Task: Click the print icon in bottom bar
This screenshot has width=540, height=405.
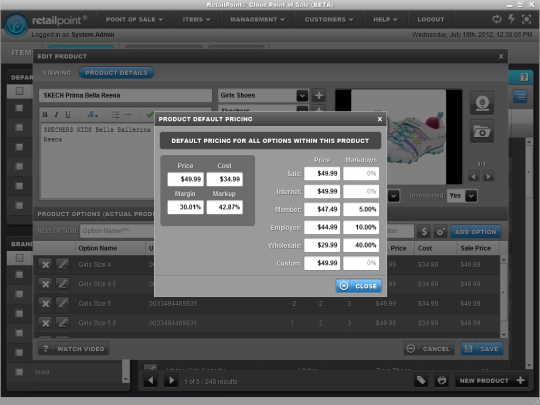Action: 442,381
